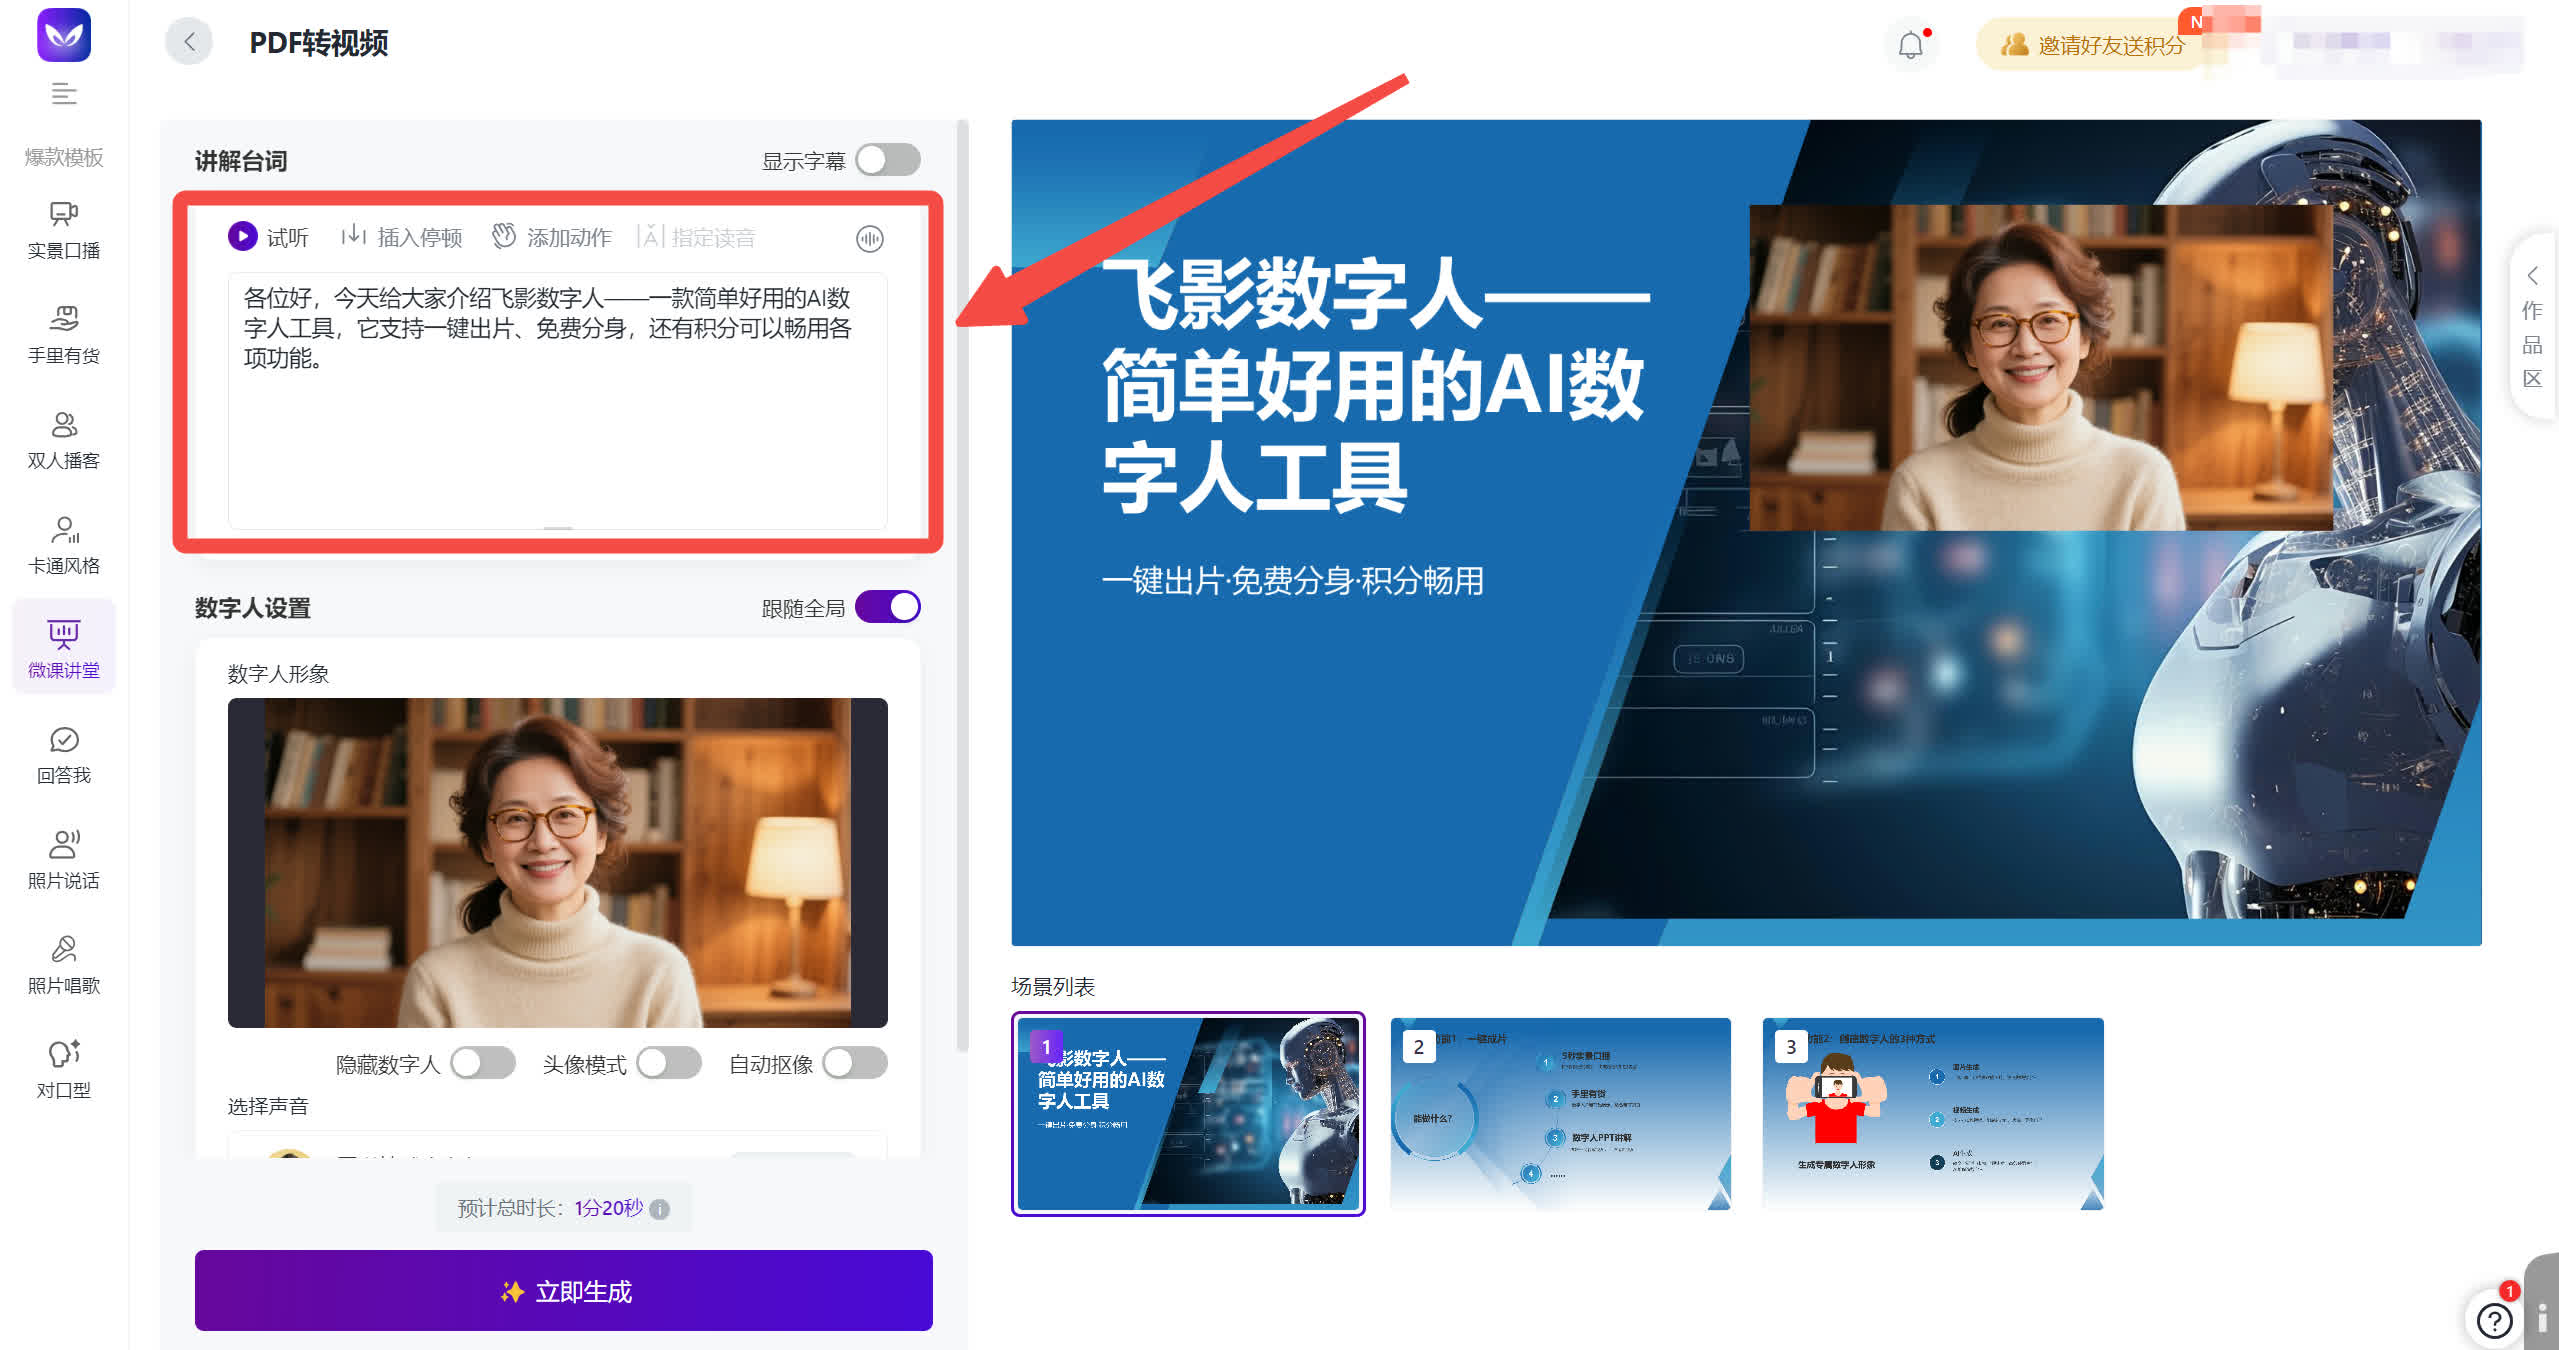Click 插入停顿 to insert a pause
The width and height of the screenshot is (2559, 1350).
[402, 237]
